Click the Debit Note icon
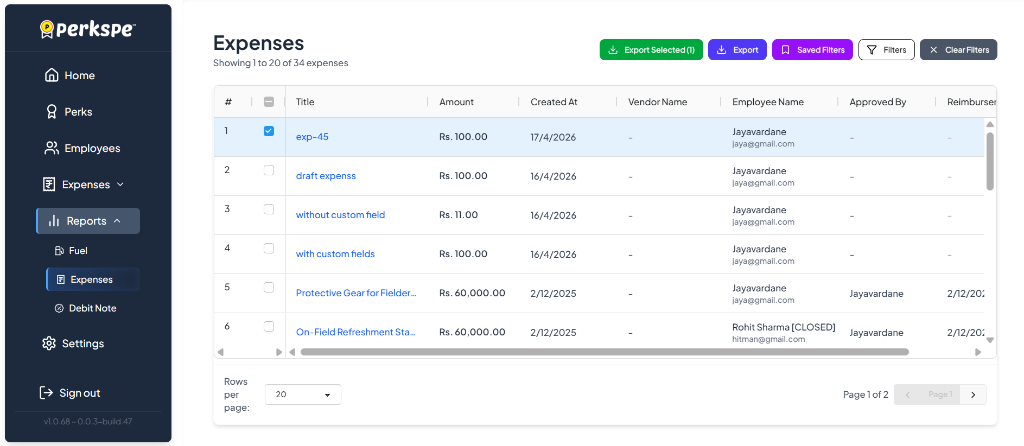Viewport: 1024px width, 446px height. pyautogui.click(x=59, y=308)
